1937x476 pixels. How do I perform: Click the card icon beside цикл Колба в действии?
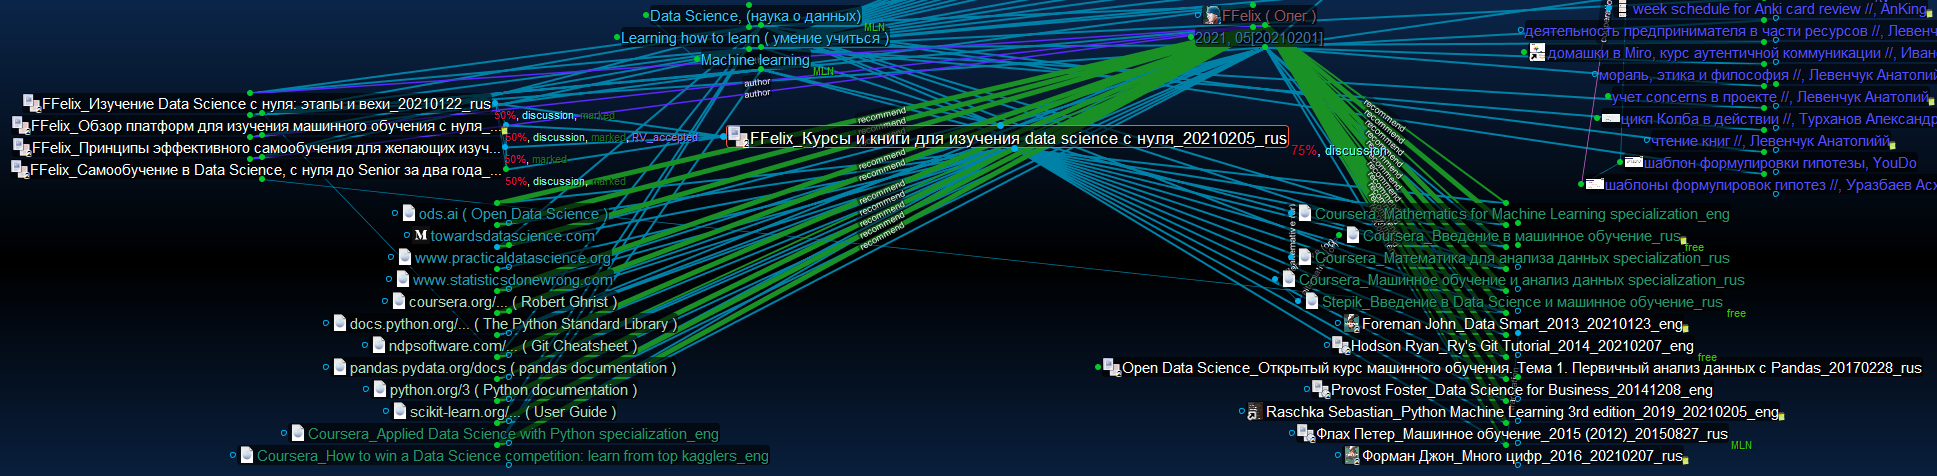coord(1611,118)
